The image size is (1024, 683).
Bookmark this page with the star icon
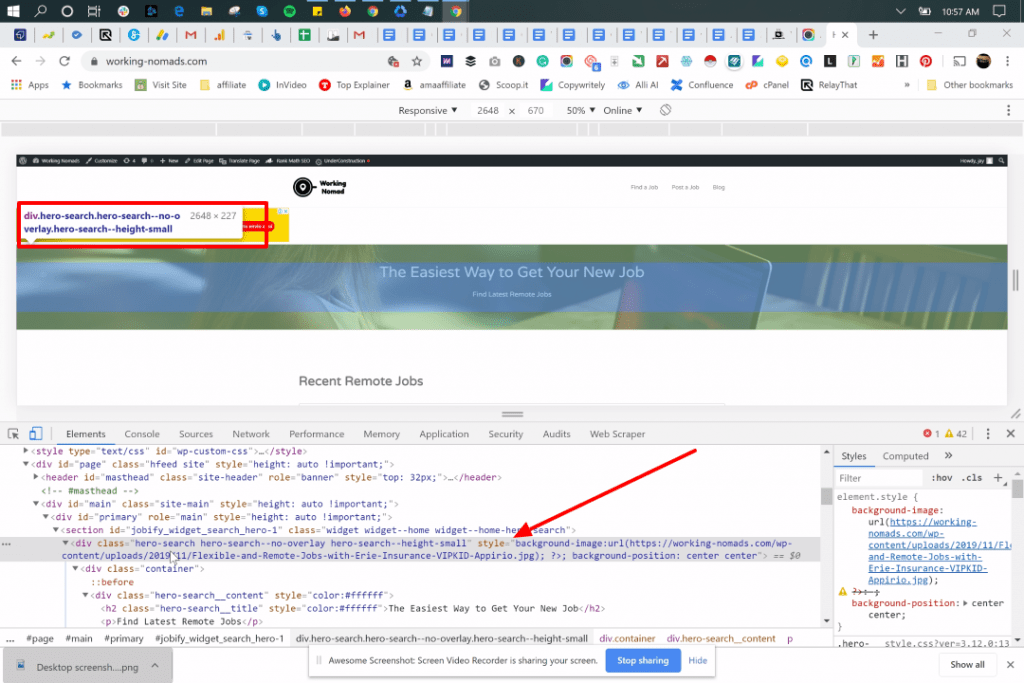(x=417, y=61)
